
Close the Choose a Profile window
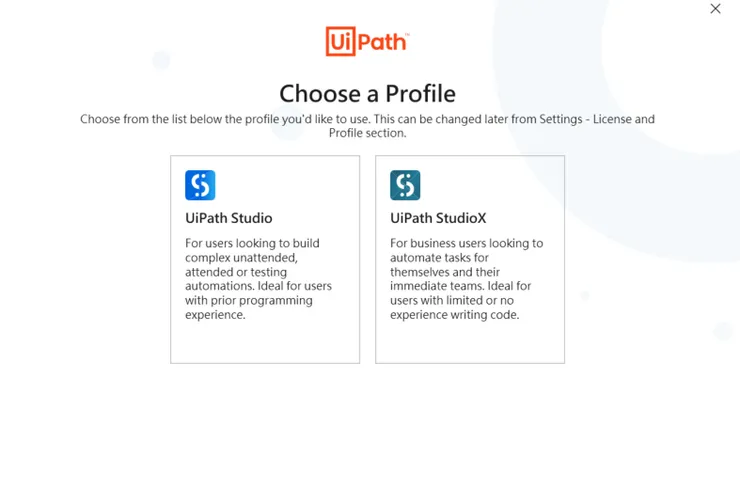click(x=715, y=9)
